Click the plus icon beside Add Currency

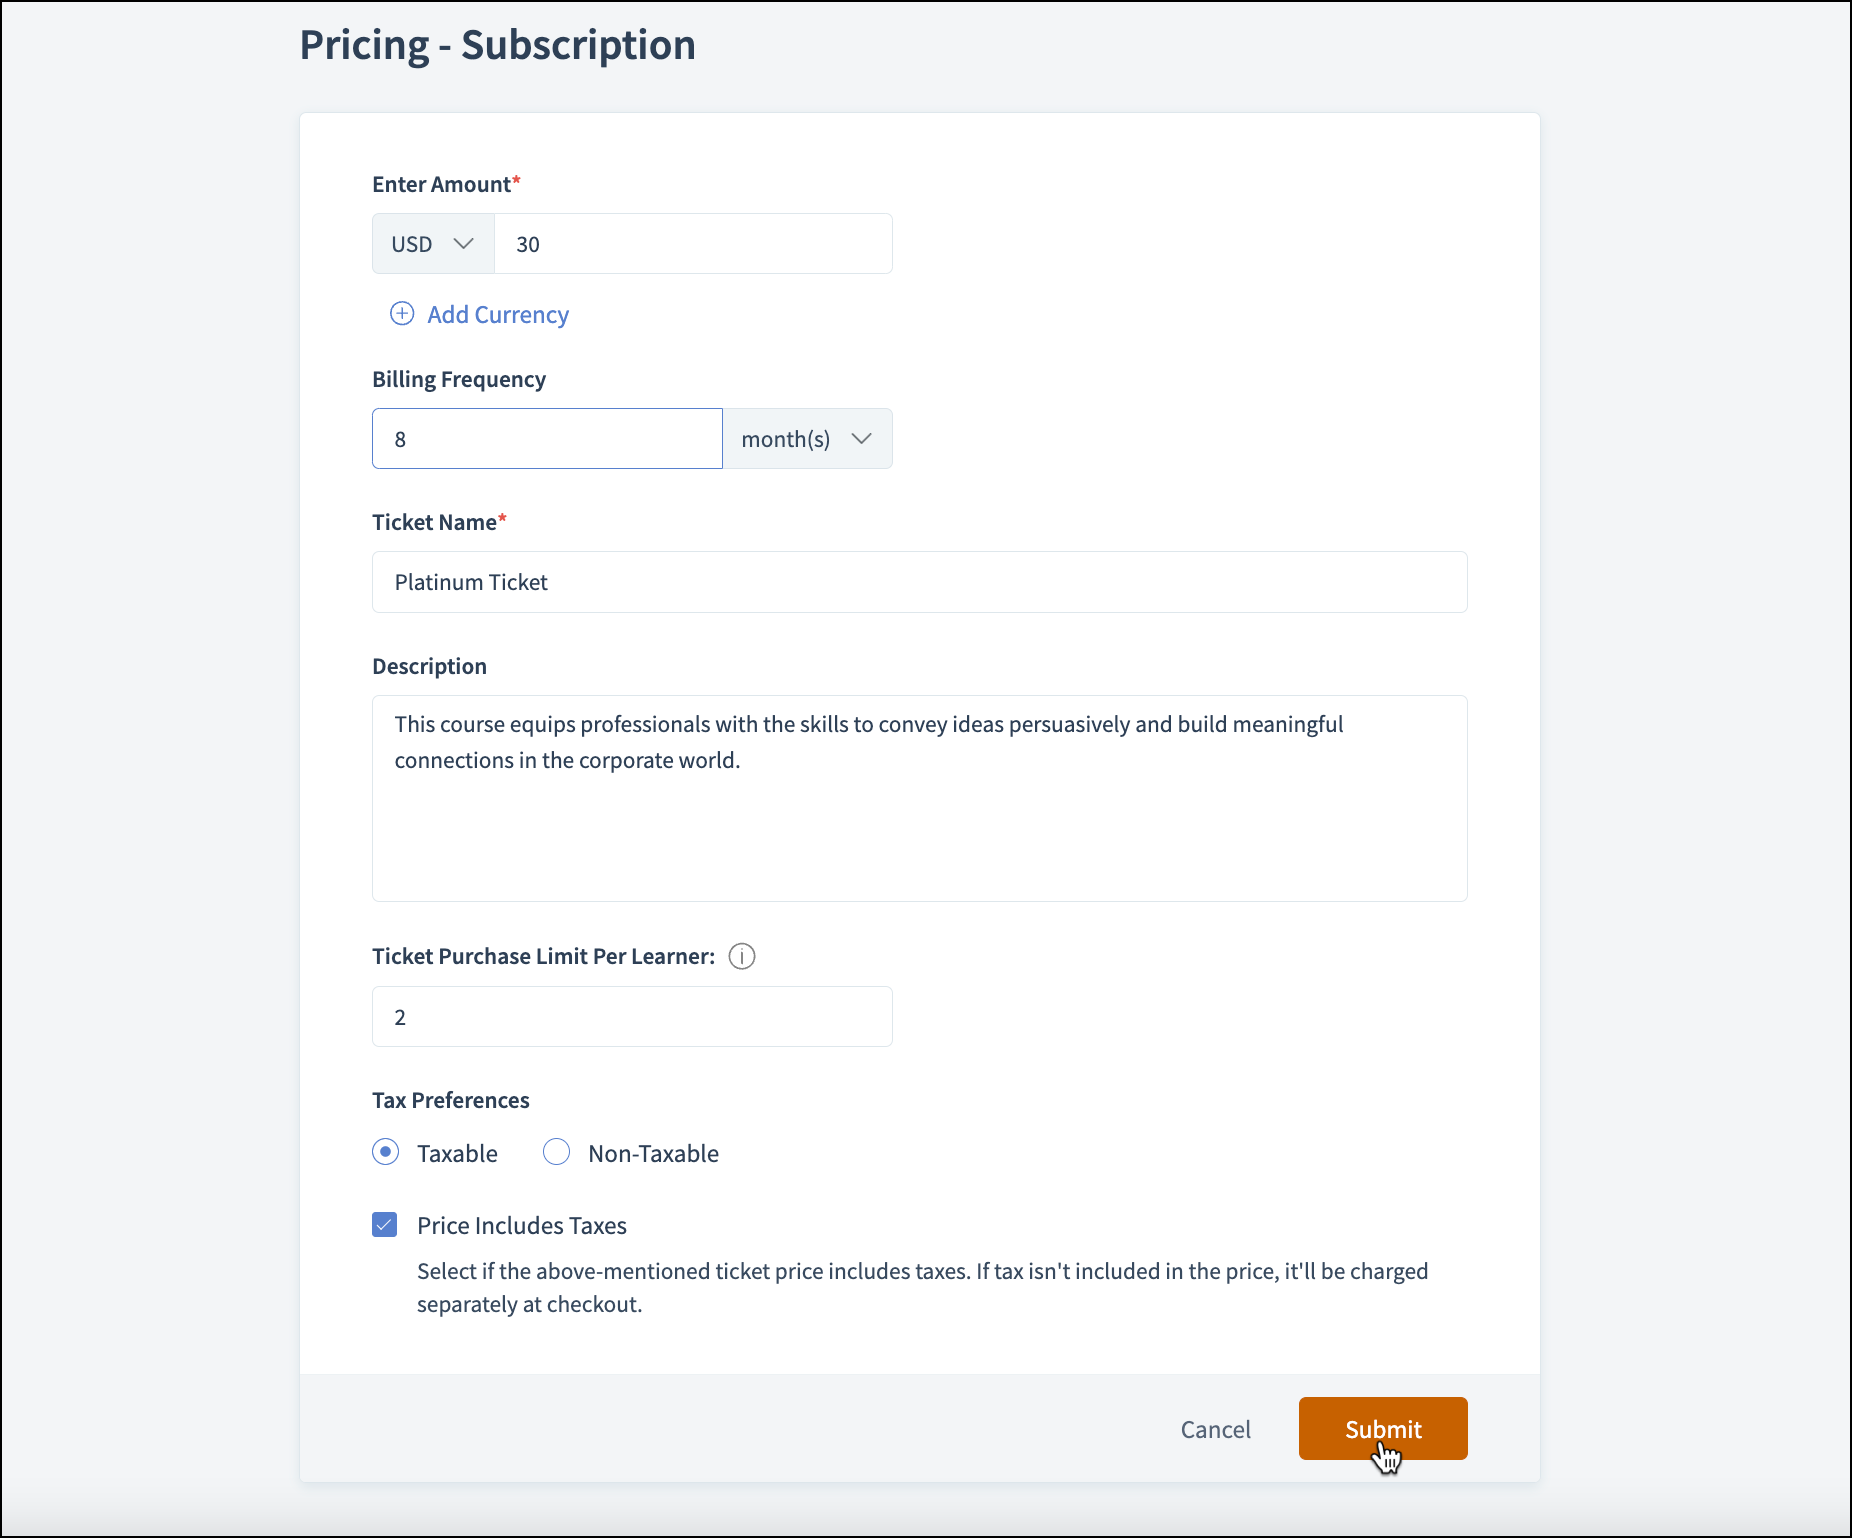(x=402, y=314)
